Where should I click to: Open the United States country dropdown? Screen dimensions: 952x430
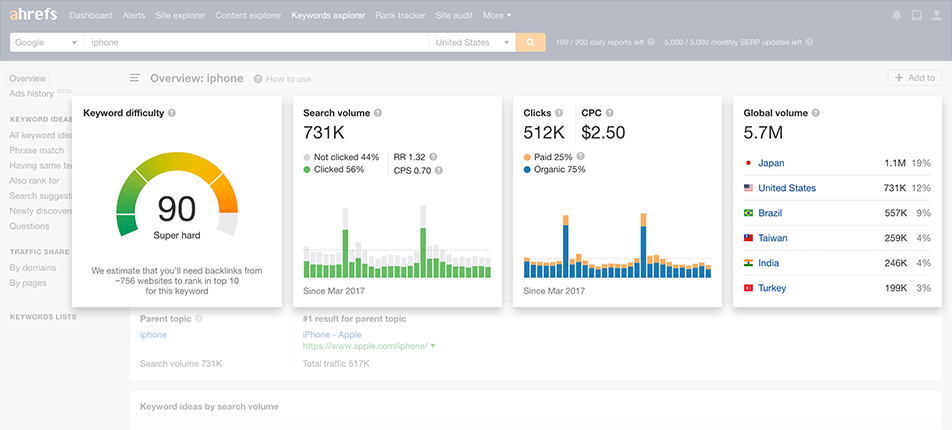click(472, 43)
